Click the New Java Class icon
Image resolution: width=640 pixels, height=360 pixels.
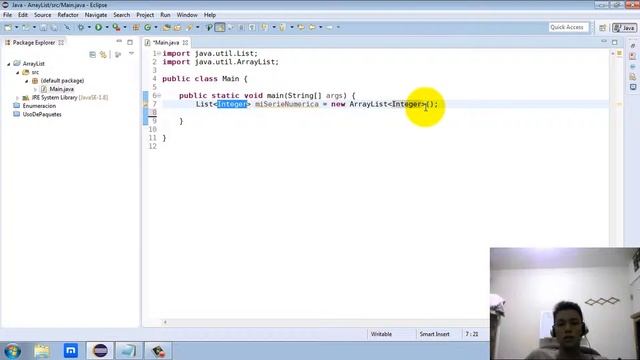click(x=147, y=27)
